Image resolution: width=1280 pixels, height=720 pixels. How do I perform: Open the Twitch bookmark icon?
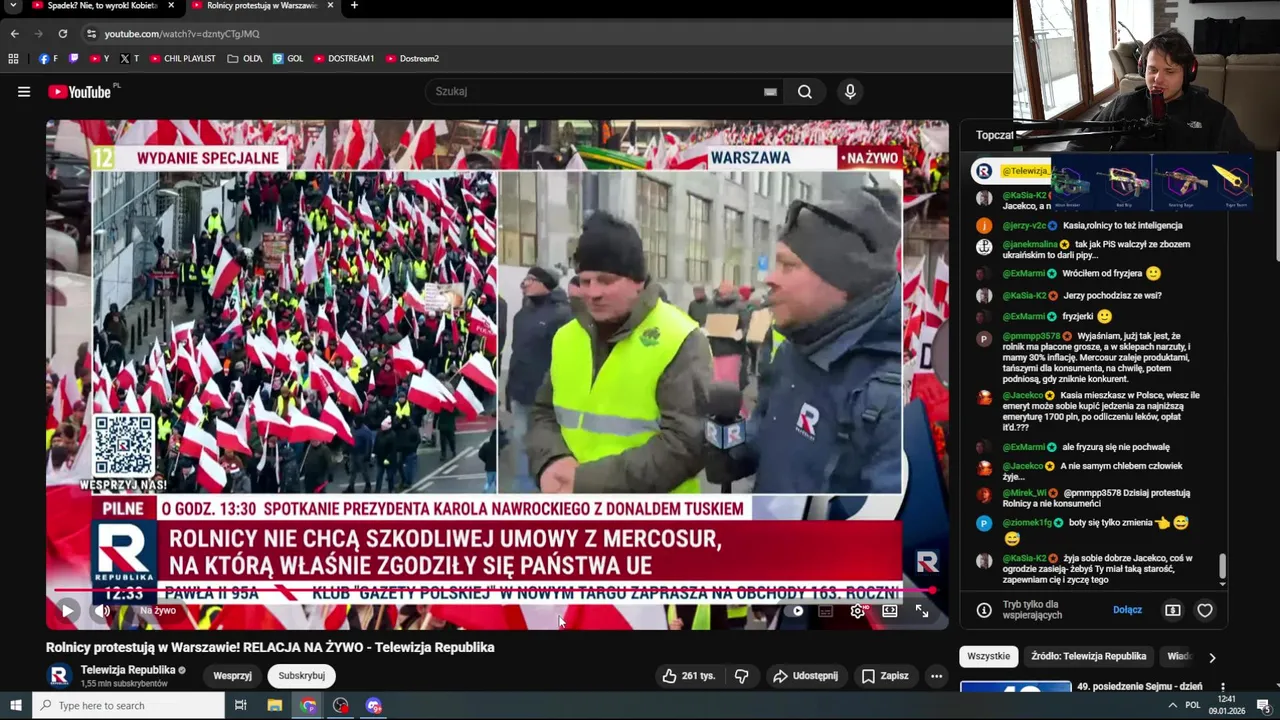pyautogui.click(x=73, y=59)
